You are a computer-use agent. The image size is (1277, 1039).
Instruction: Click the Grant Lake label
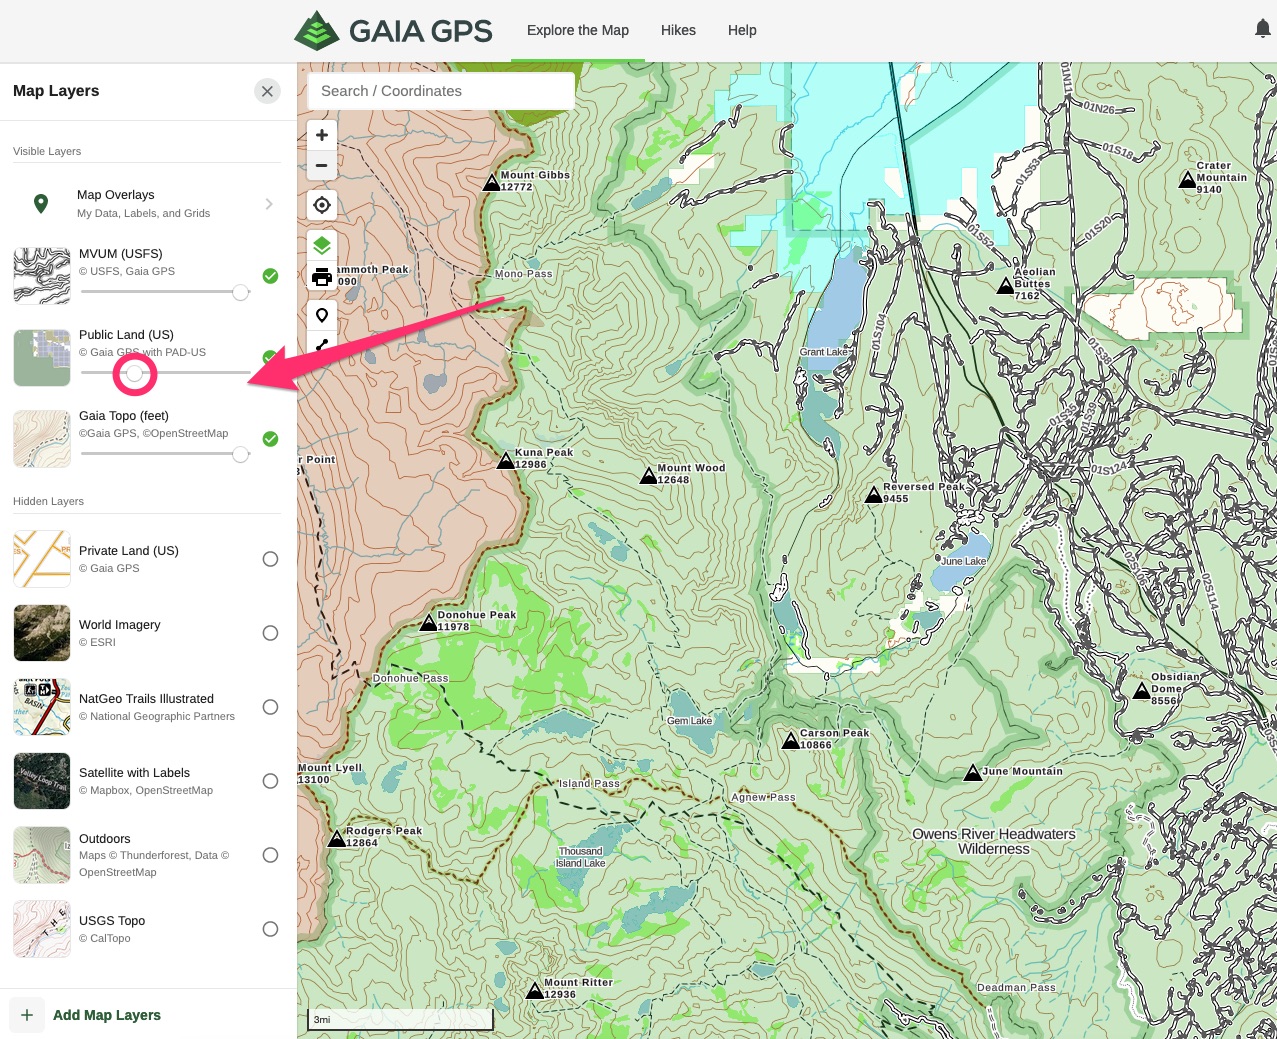point(824,352)
